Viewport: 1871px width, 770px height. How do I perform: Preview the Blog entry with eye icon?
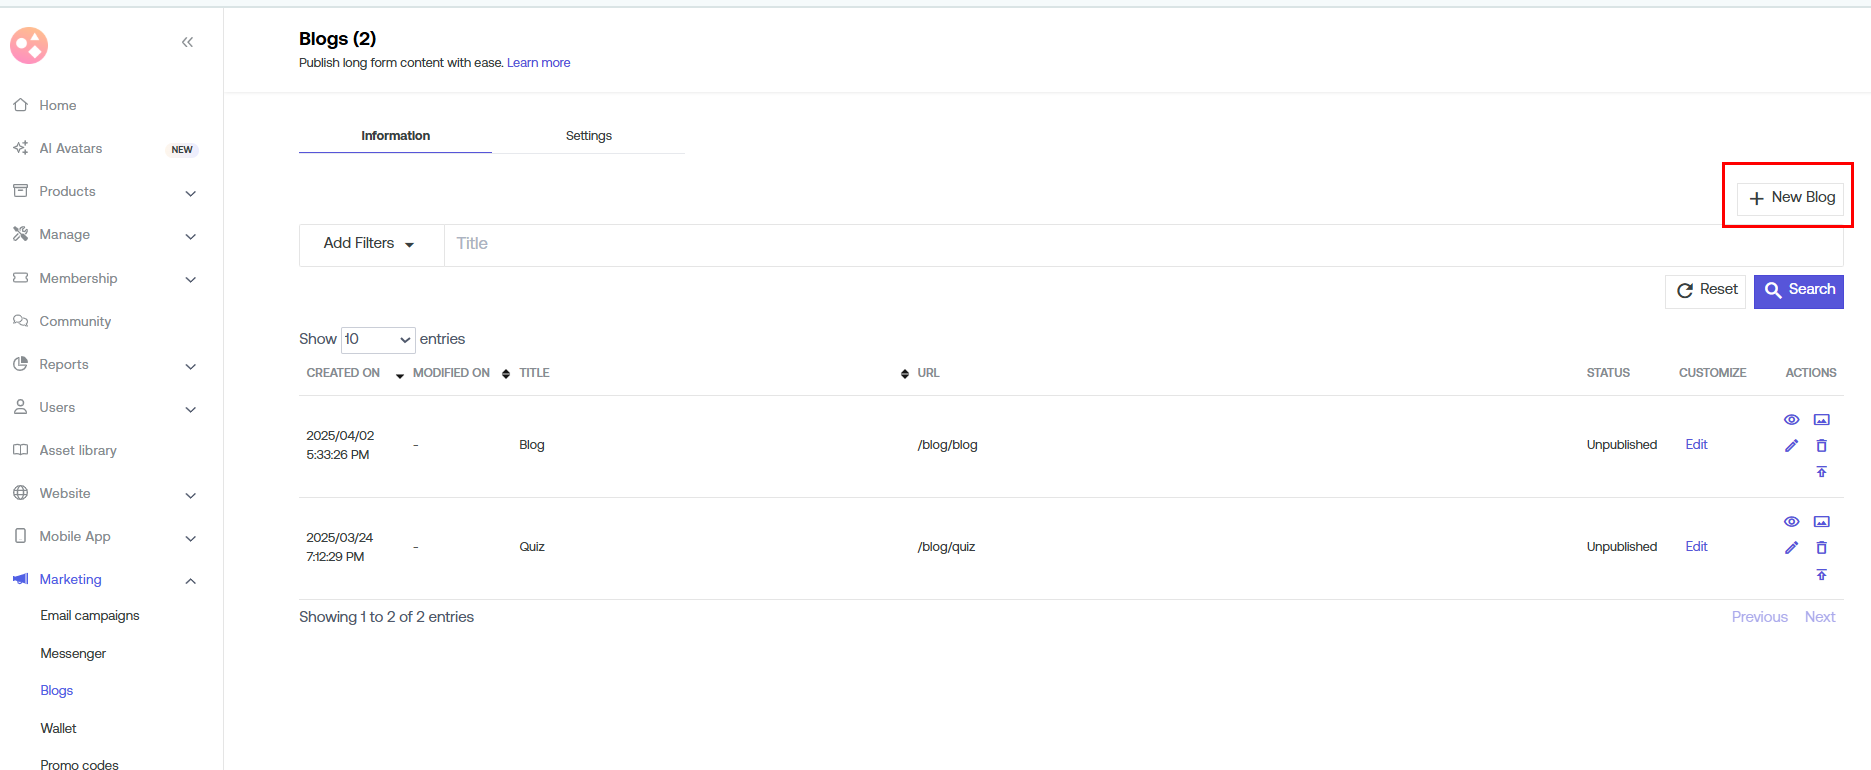[1791, 420]
